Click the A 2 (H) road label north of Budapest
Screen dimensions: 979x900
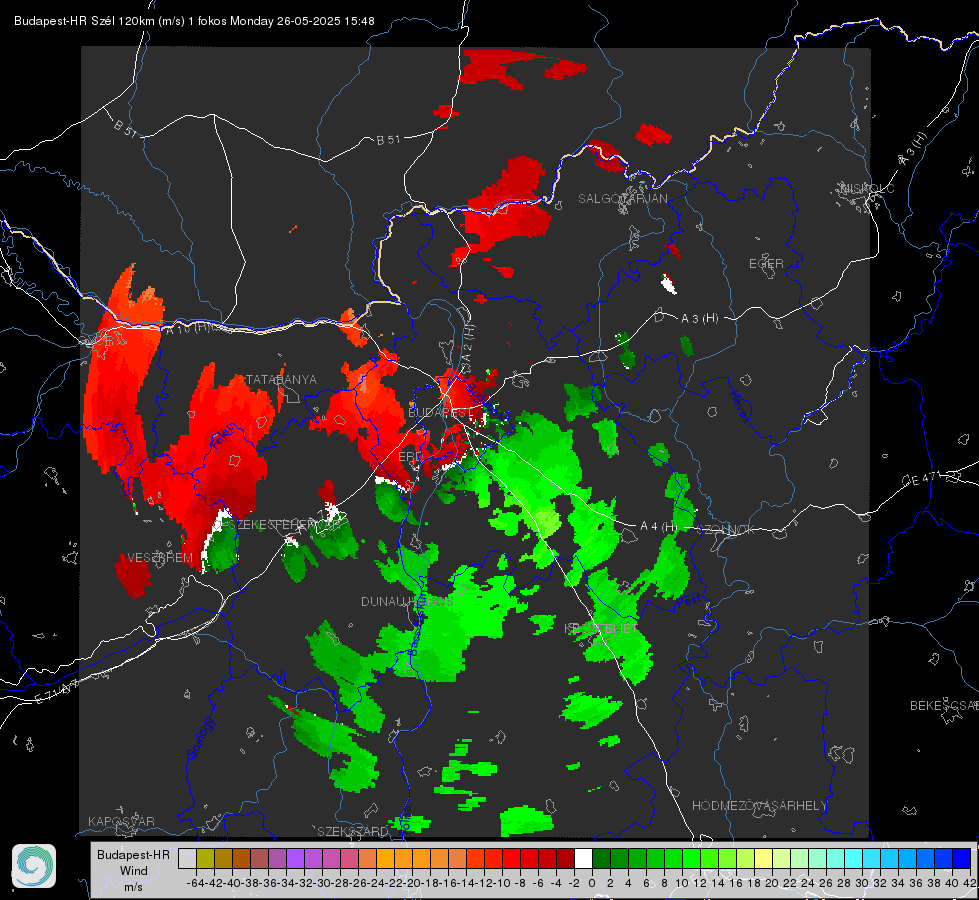click(x=469, y=342)
